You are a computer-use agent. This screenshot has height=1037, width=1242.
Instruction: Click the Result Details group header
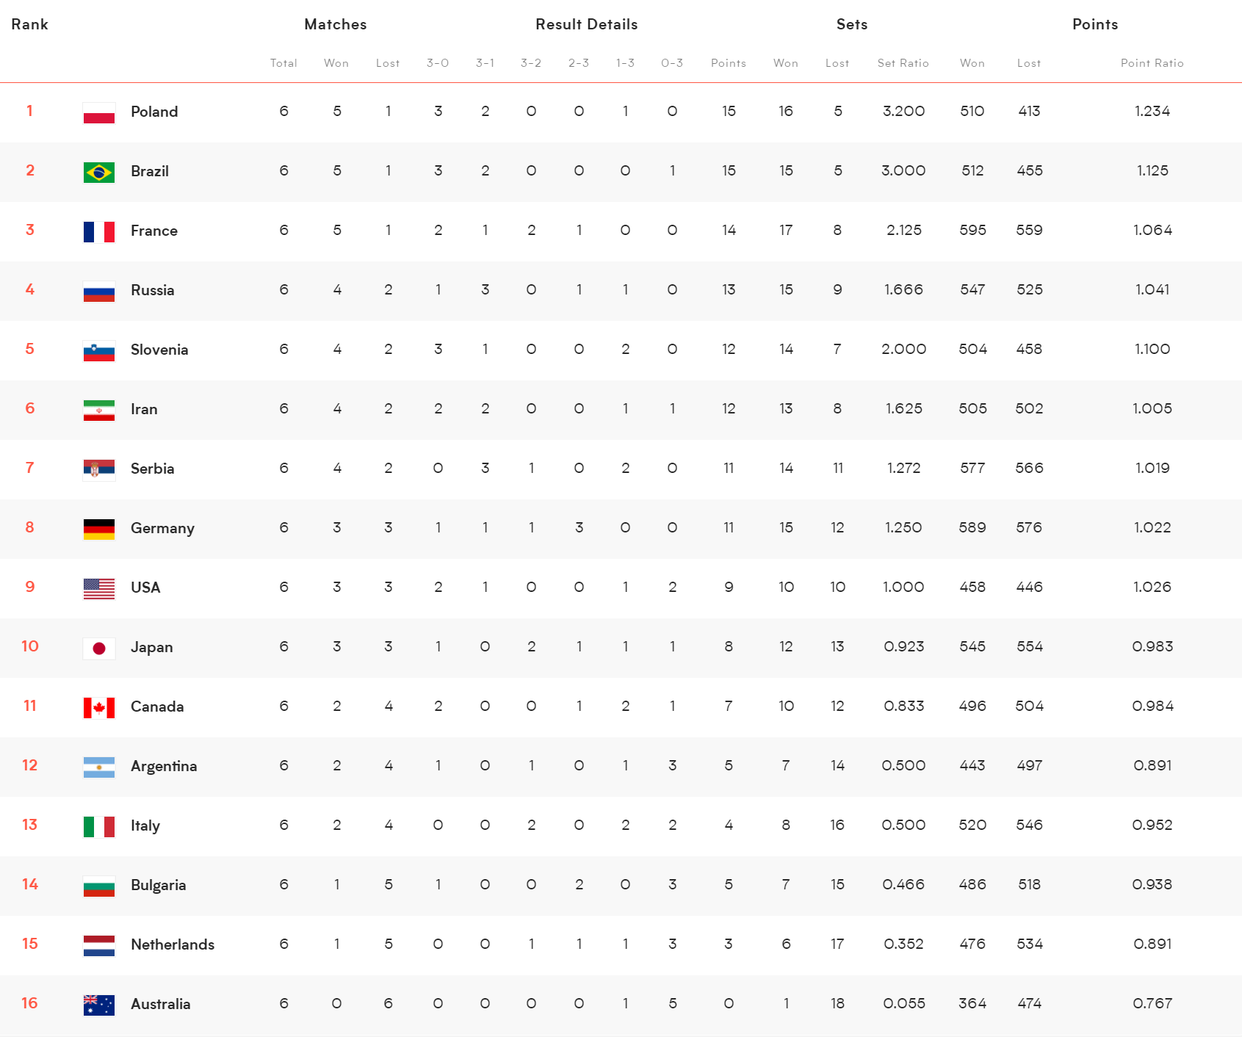coord(586,24)
